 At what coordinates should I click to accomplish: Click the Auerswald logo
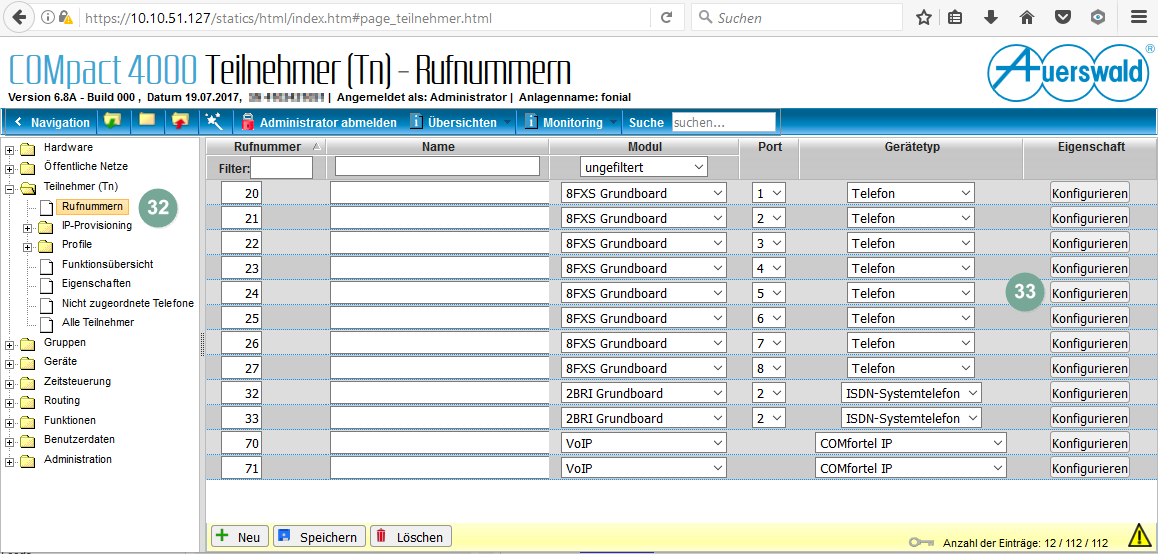coord(1071,72)
